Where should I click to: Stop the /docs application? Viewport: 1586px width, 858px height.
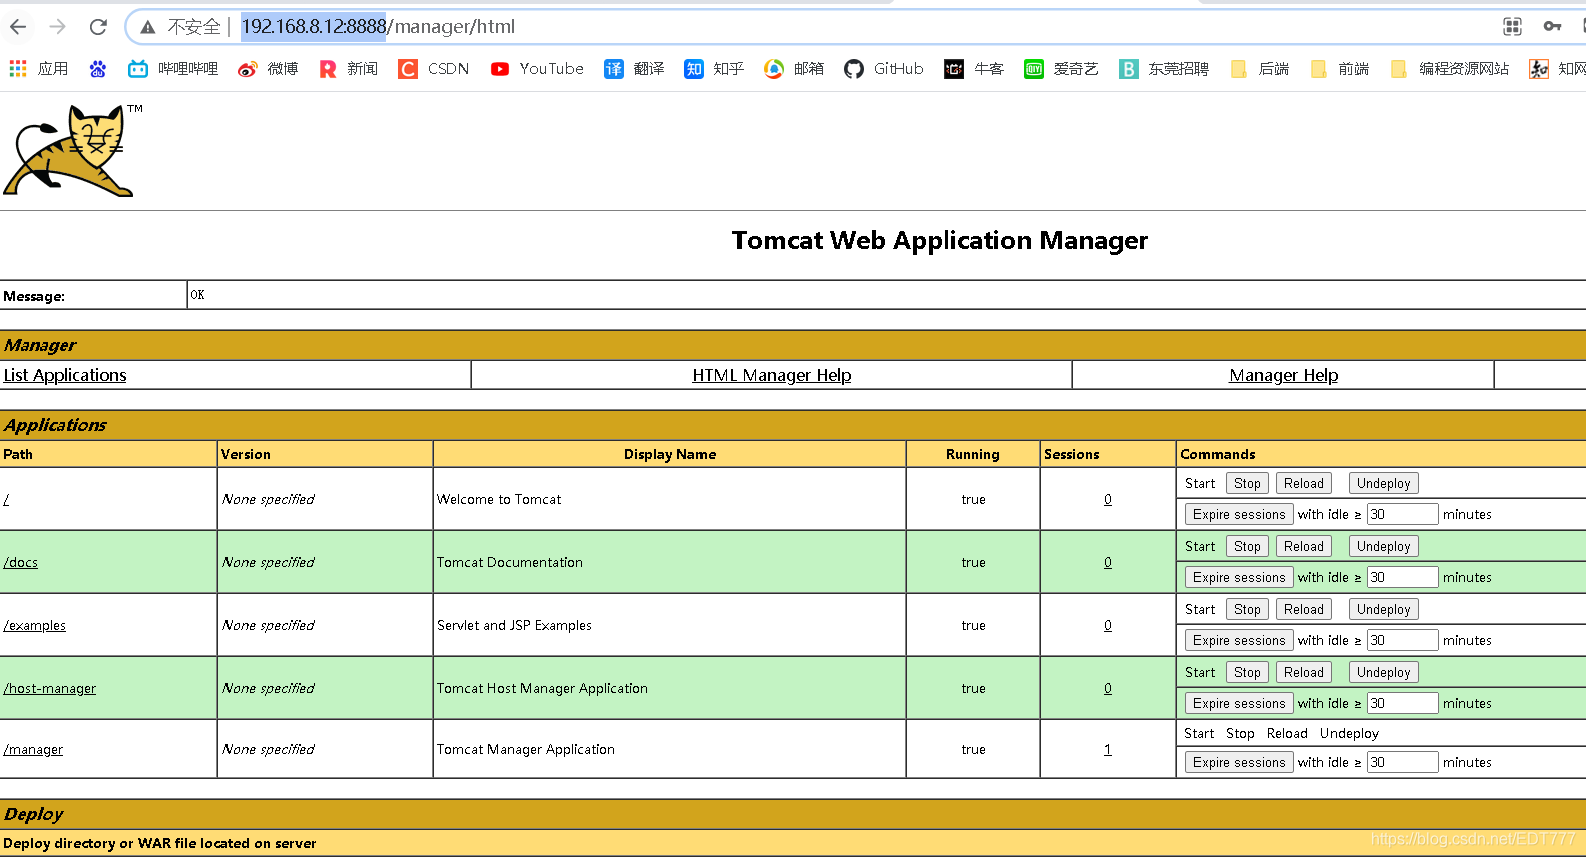(x=1247, y=546)
